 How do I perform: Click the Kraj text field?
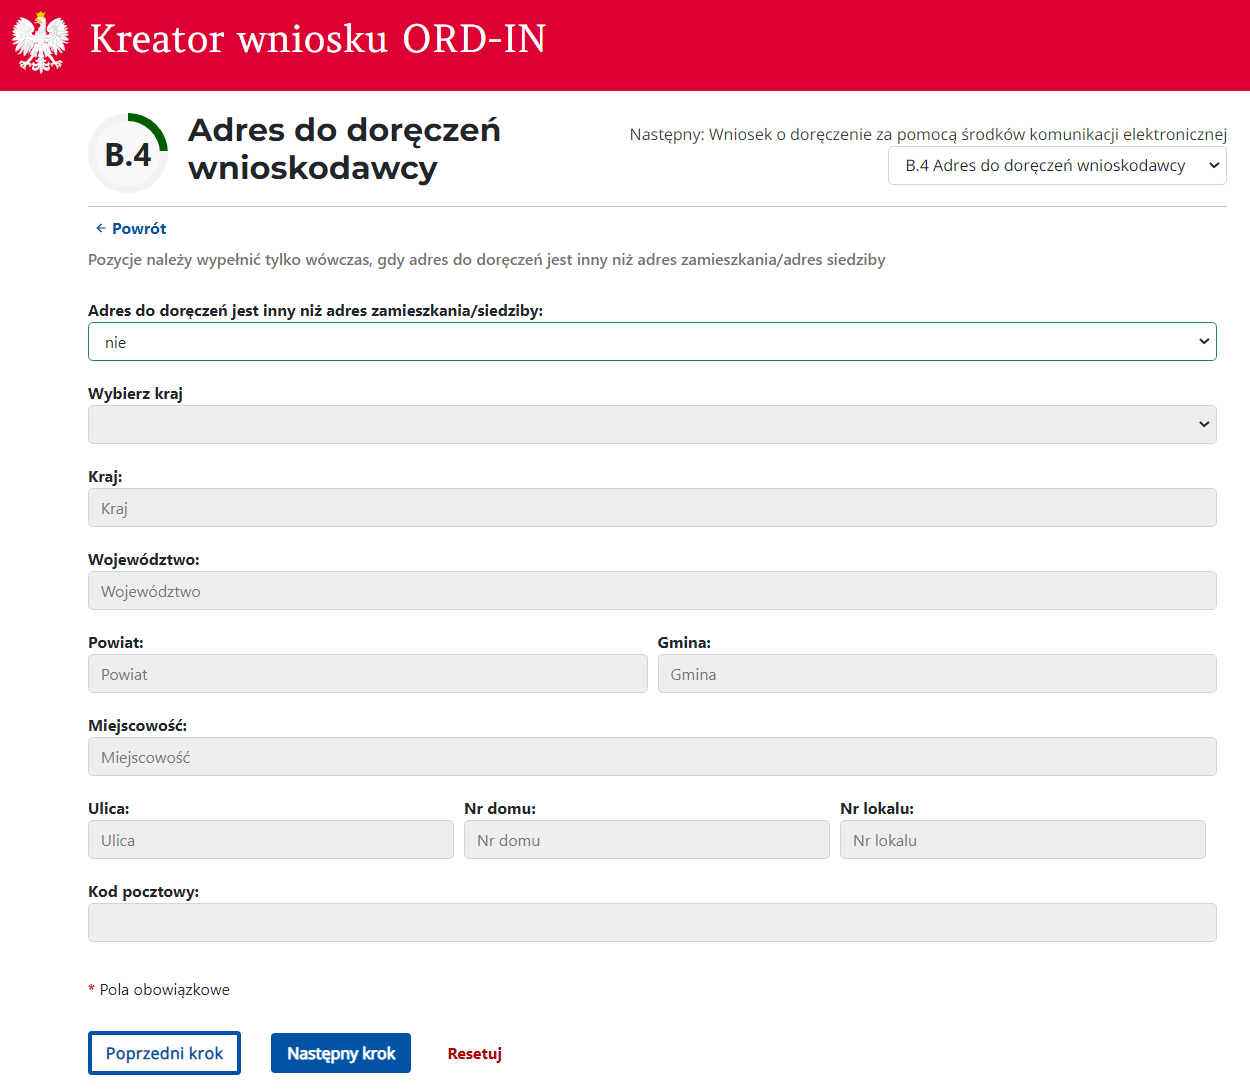(x=651, y=508)
